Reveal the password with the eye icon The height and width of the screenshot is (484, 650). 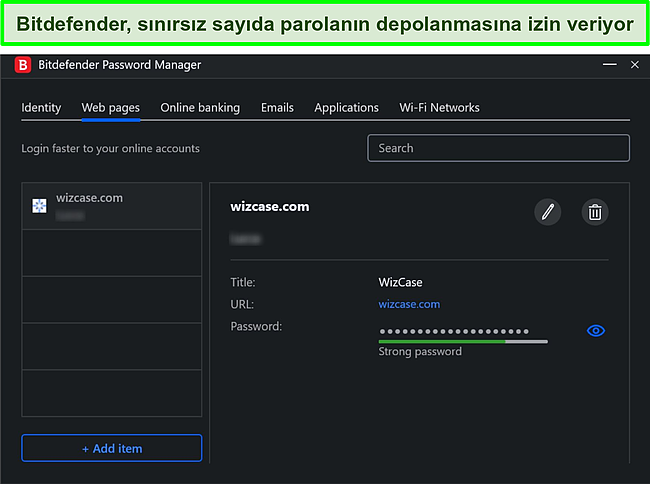click(596, 331)
